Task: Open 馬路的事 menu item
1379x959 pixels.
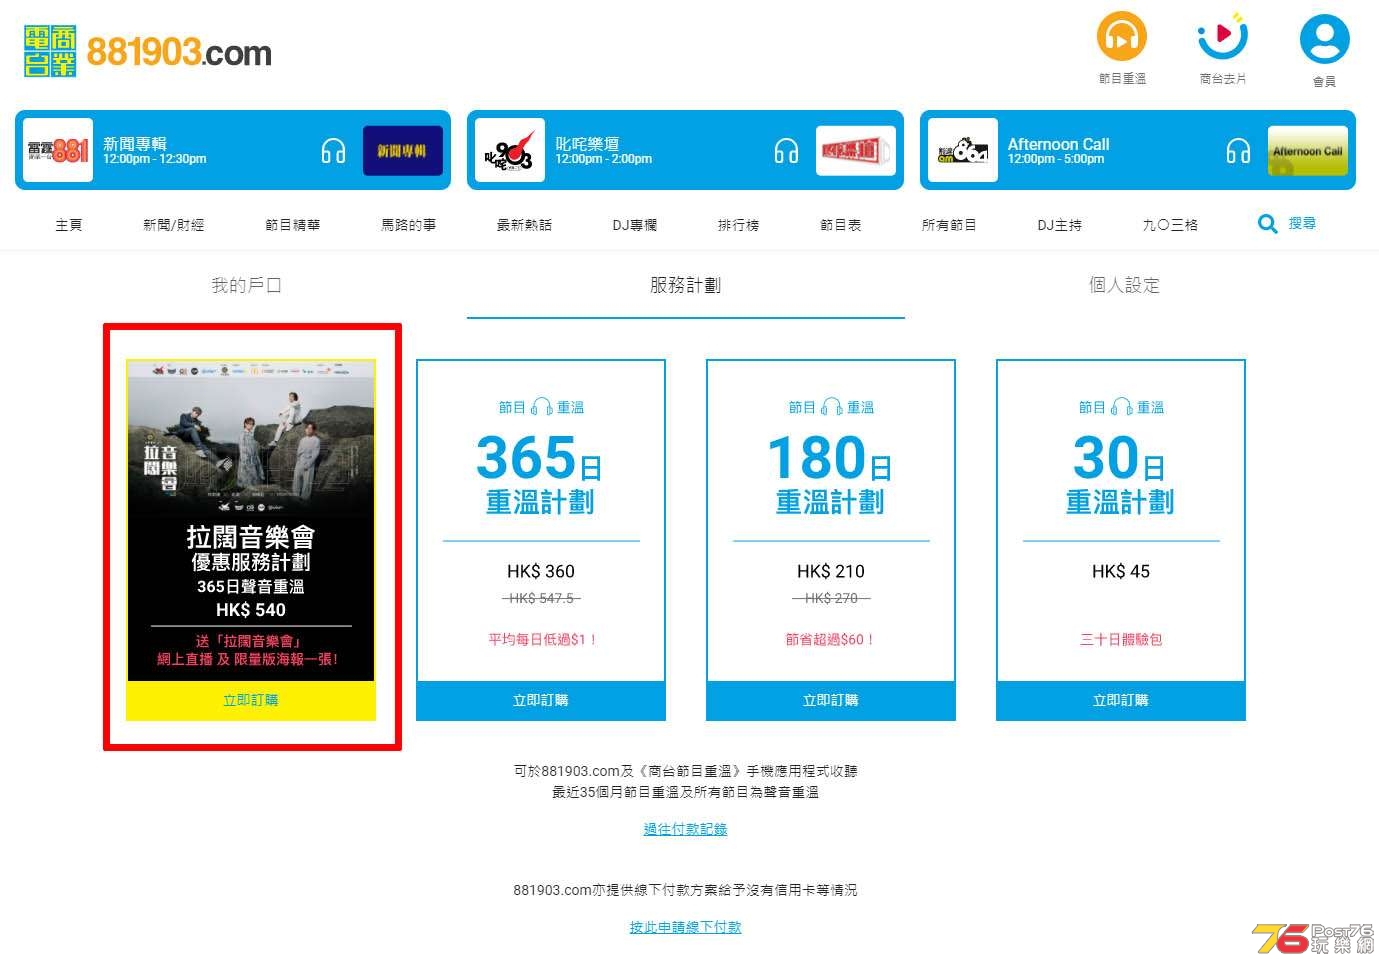Action: [x=408, y=225]
